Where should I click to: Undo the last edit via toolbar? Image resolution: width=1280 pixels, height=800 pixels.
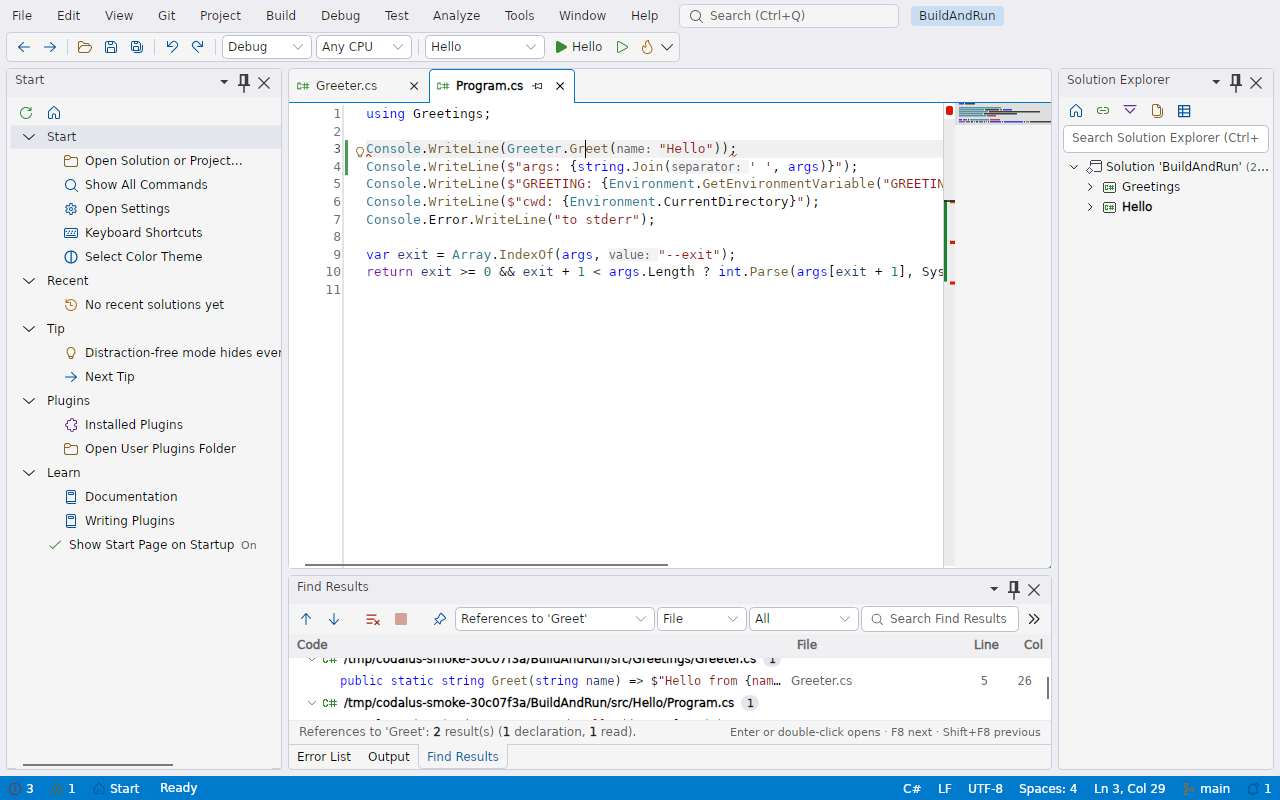pyautogui.click(x=172, y=47)
